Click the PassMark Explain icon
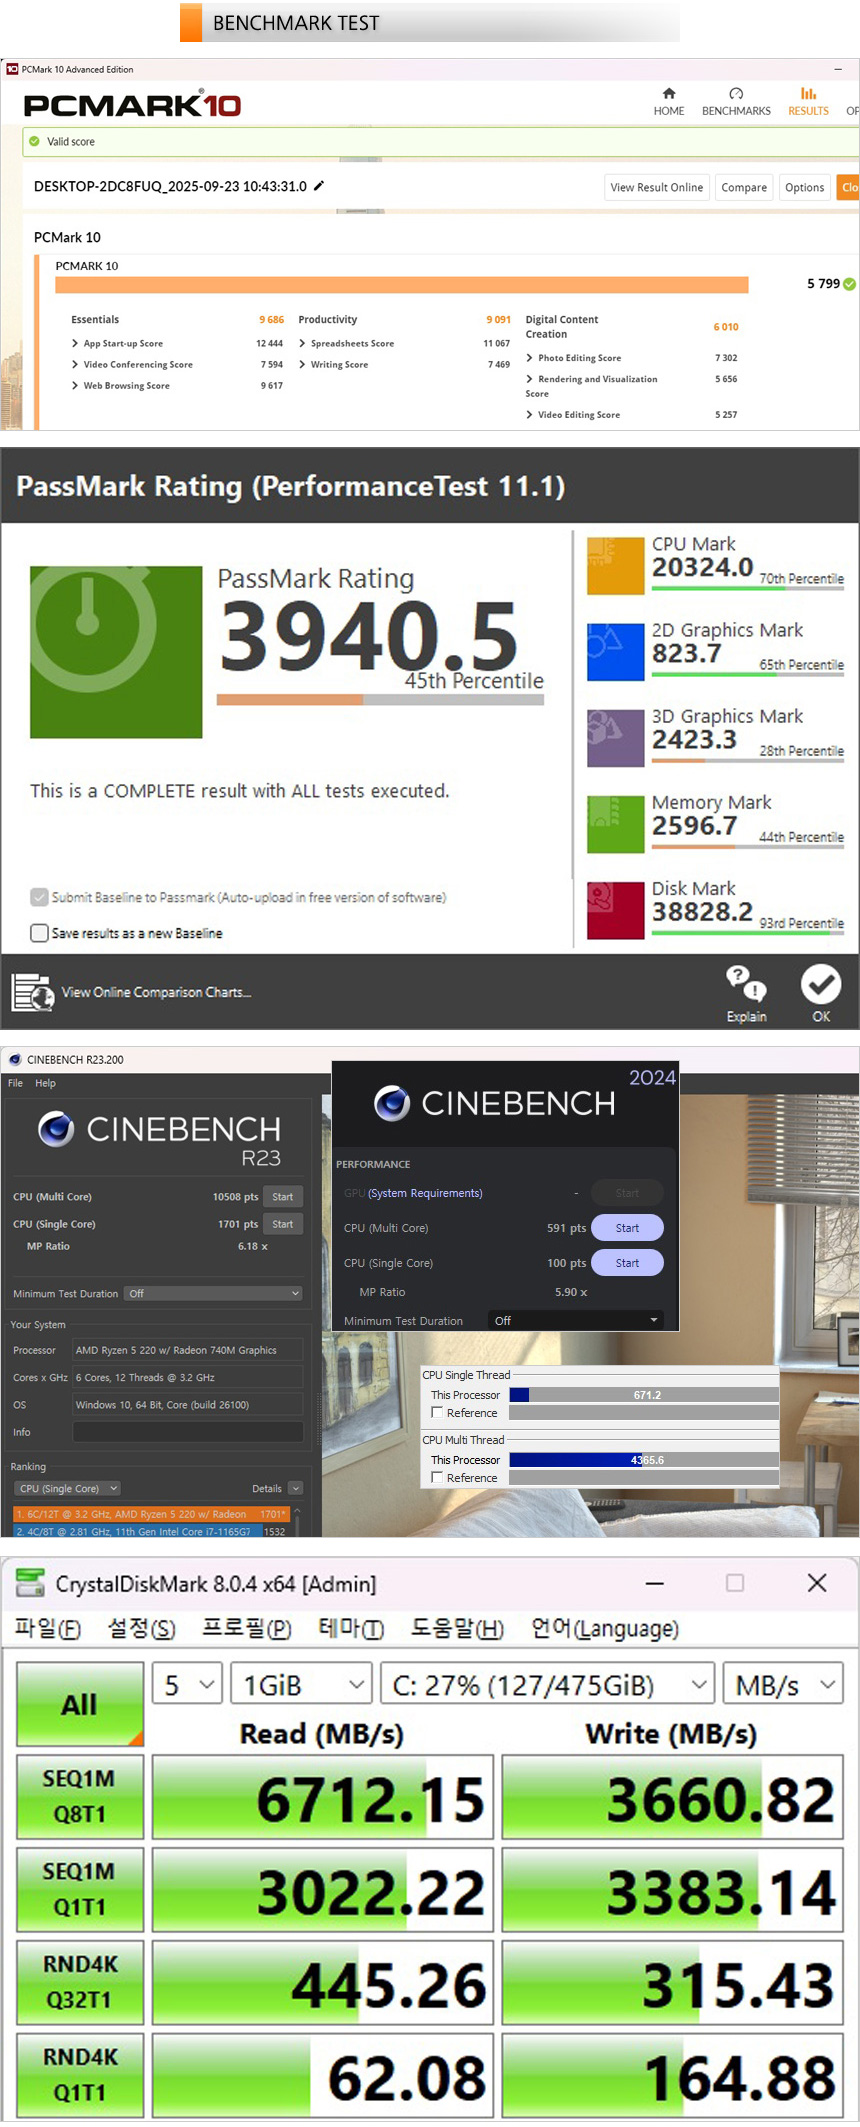Viewport: 860px width, 2127px height. pos(746,985)
